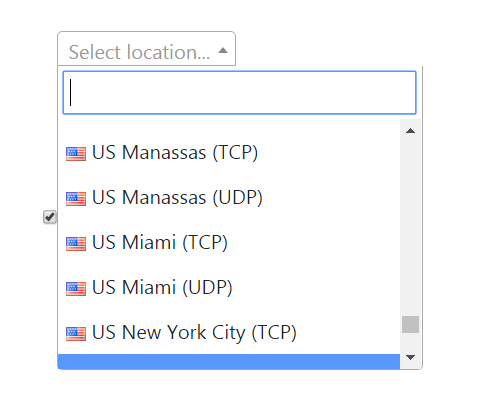Pick US New York City (TCP)

click(229, 332)
